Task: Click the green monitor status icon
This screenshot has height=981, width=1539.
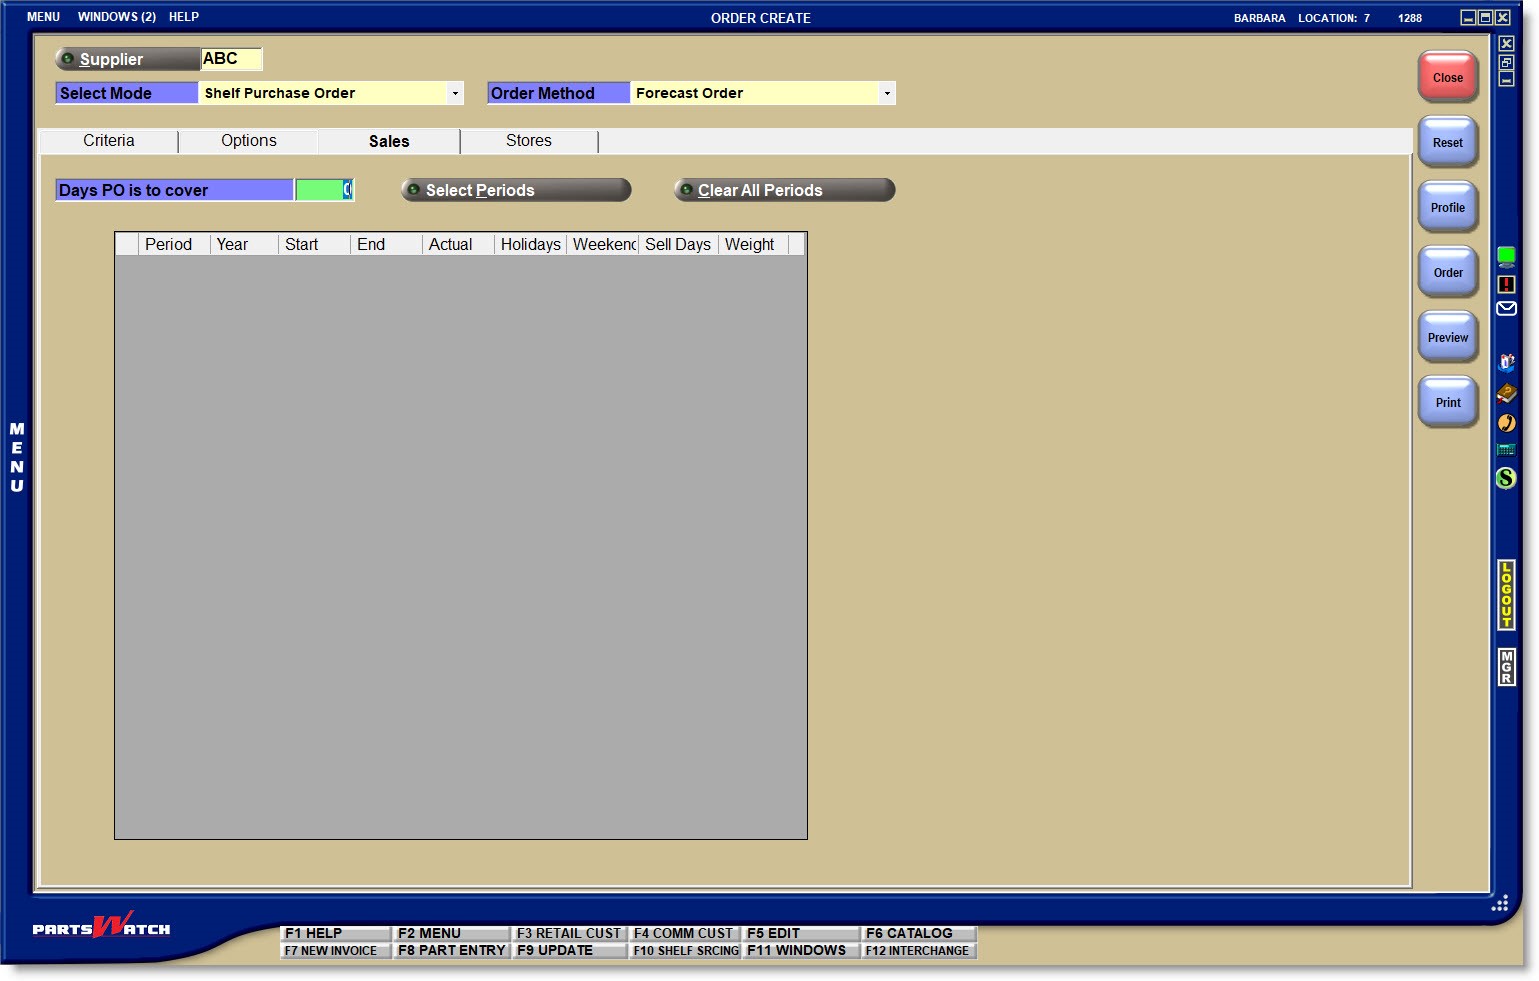Action: click(x=1506, y=257)
